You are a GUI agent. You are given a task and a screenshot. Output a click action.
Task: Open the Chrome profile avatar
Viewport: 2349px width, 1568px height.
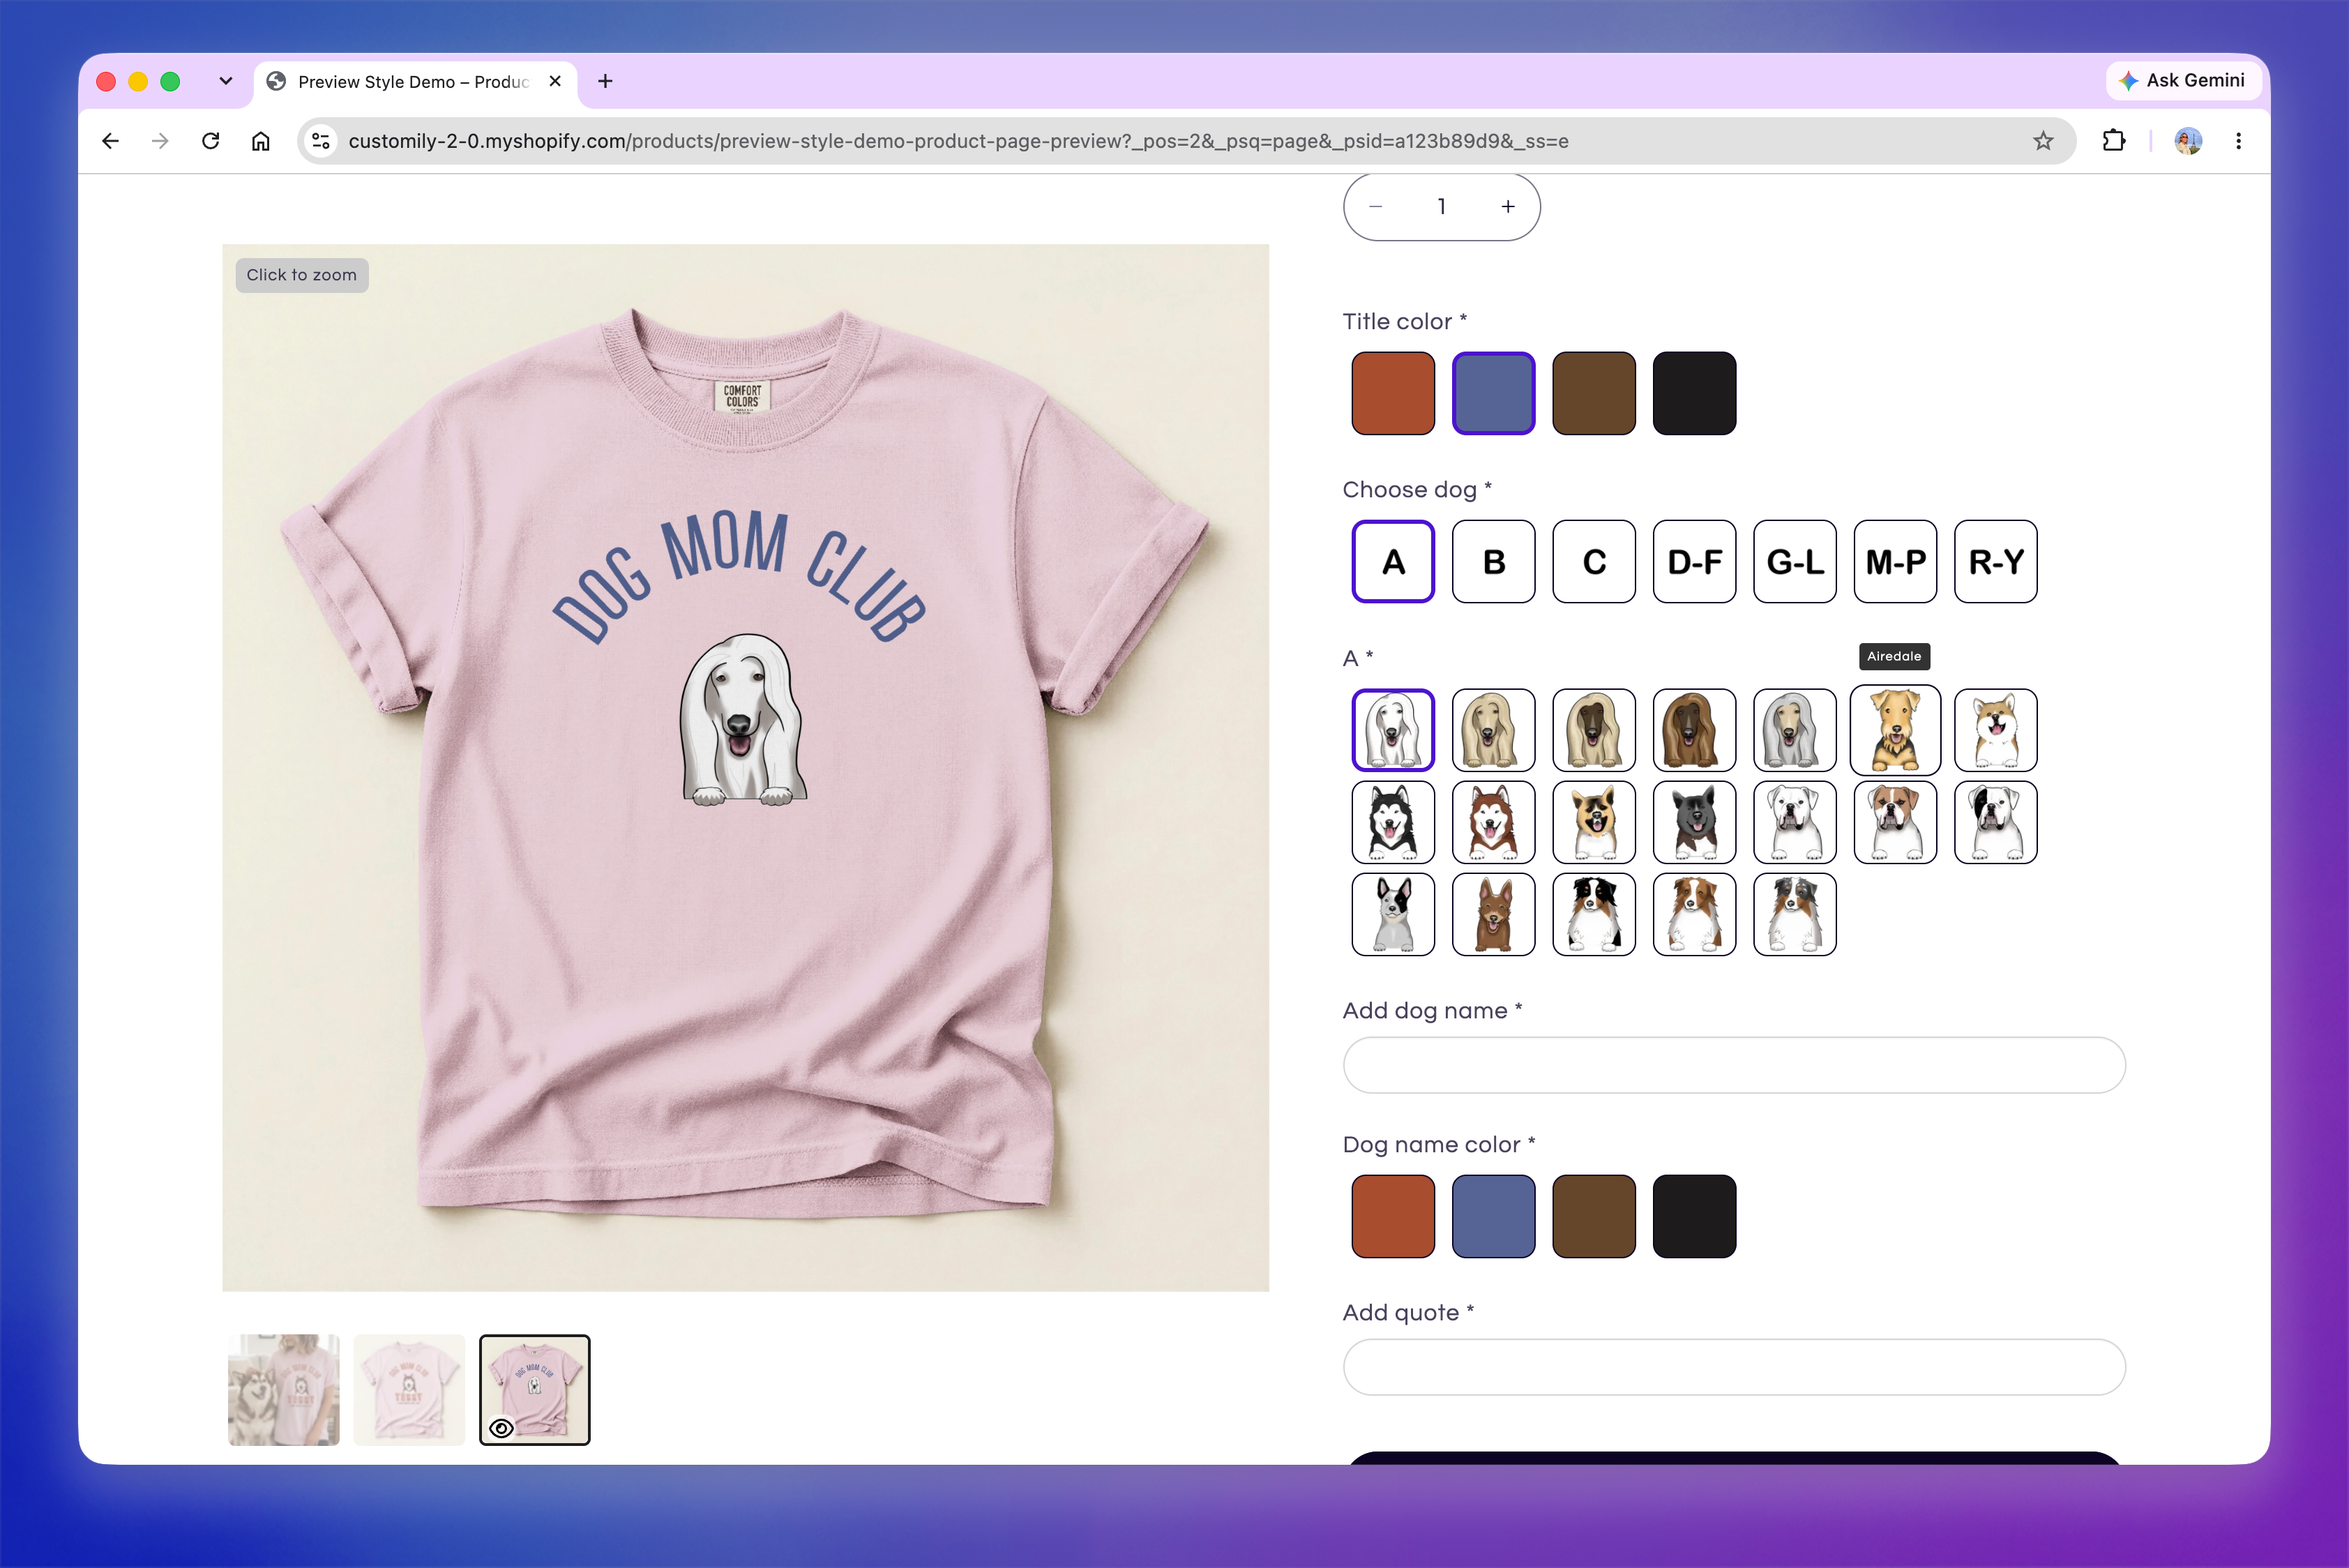point(2188,141)
